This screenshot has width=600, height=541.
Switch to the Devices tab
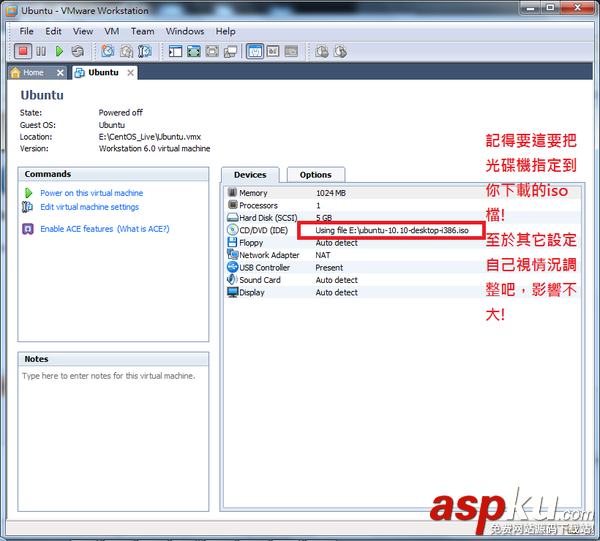[x=250, y=175]
